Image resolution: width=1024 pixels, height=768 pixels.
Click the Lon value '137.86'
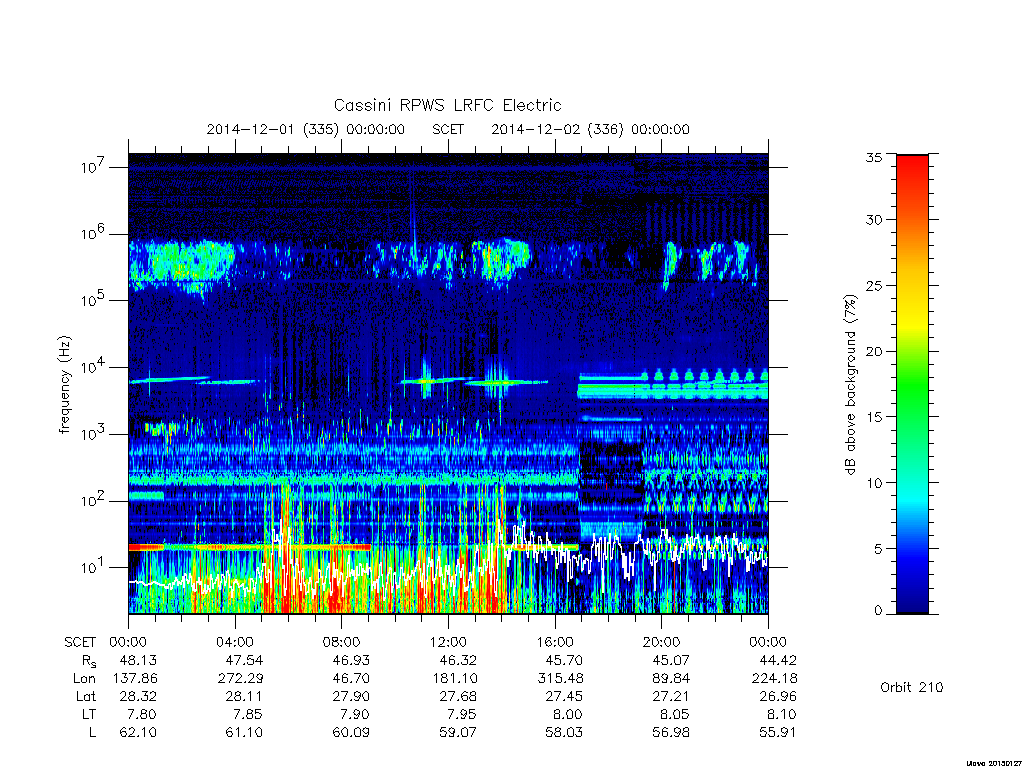tap(135, 678)
